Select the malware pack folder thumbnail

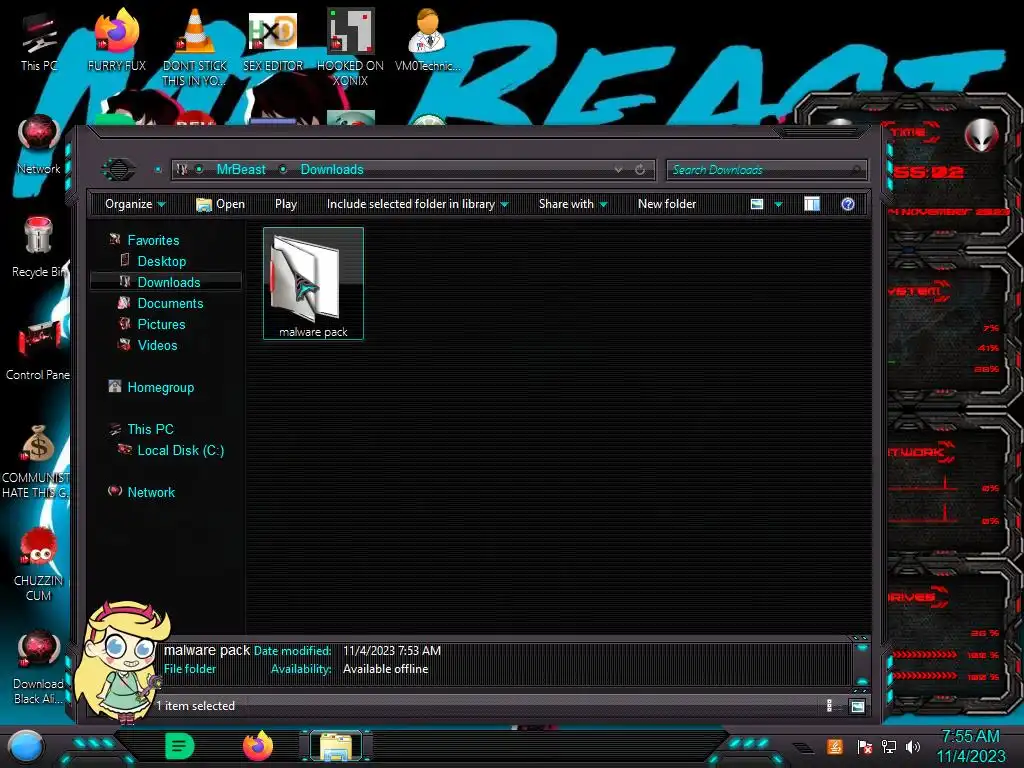[x=313, y=283]
